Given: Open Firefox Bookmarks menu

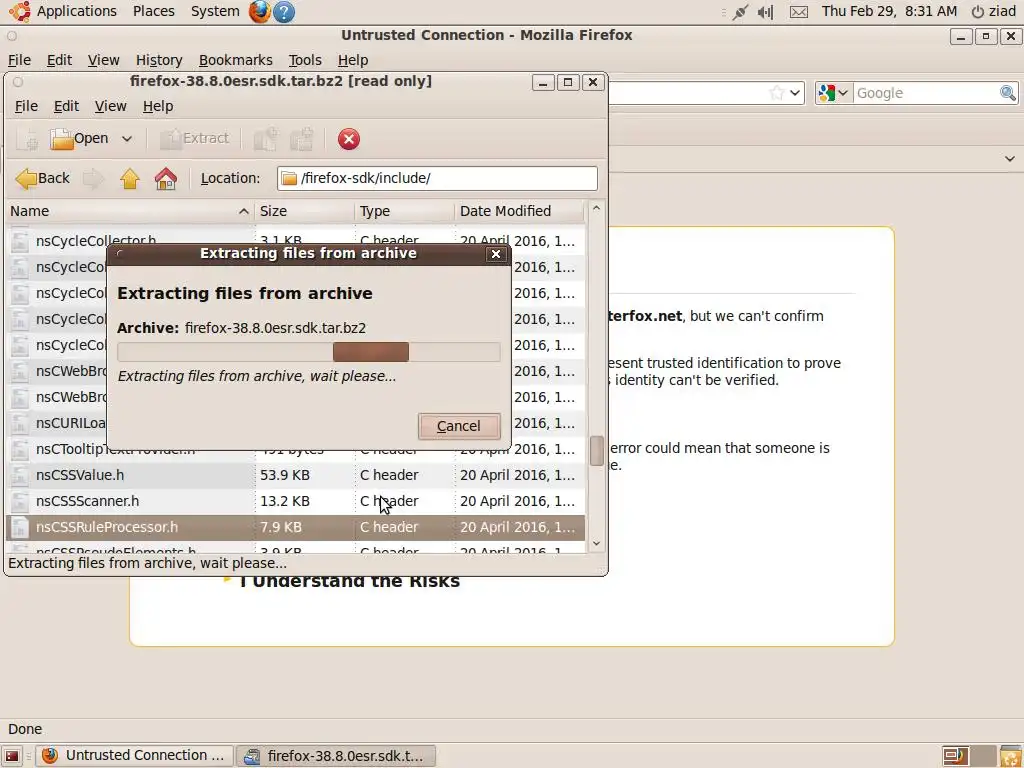Looking at the screenshot, I should tap(236, 60).
